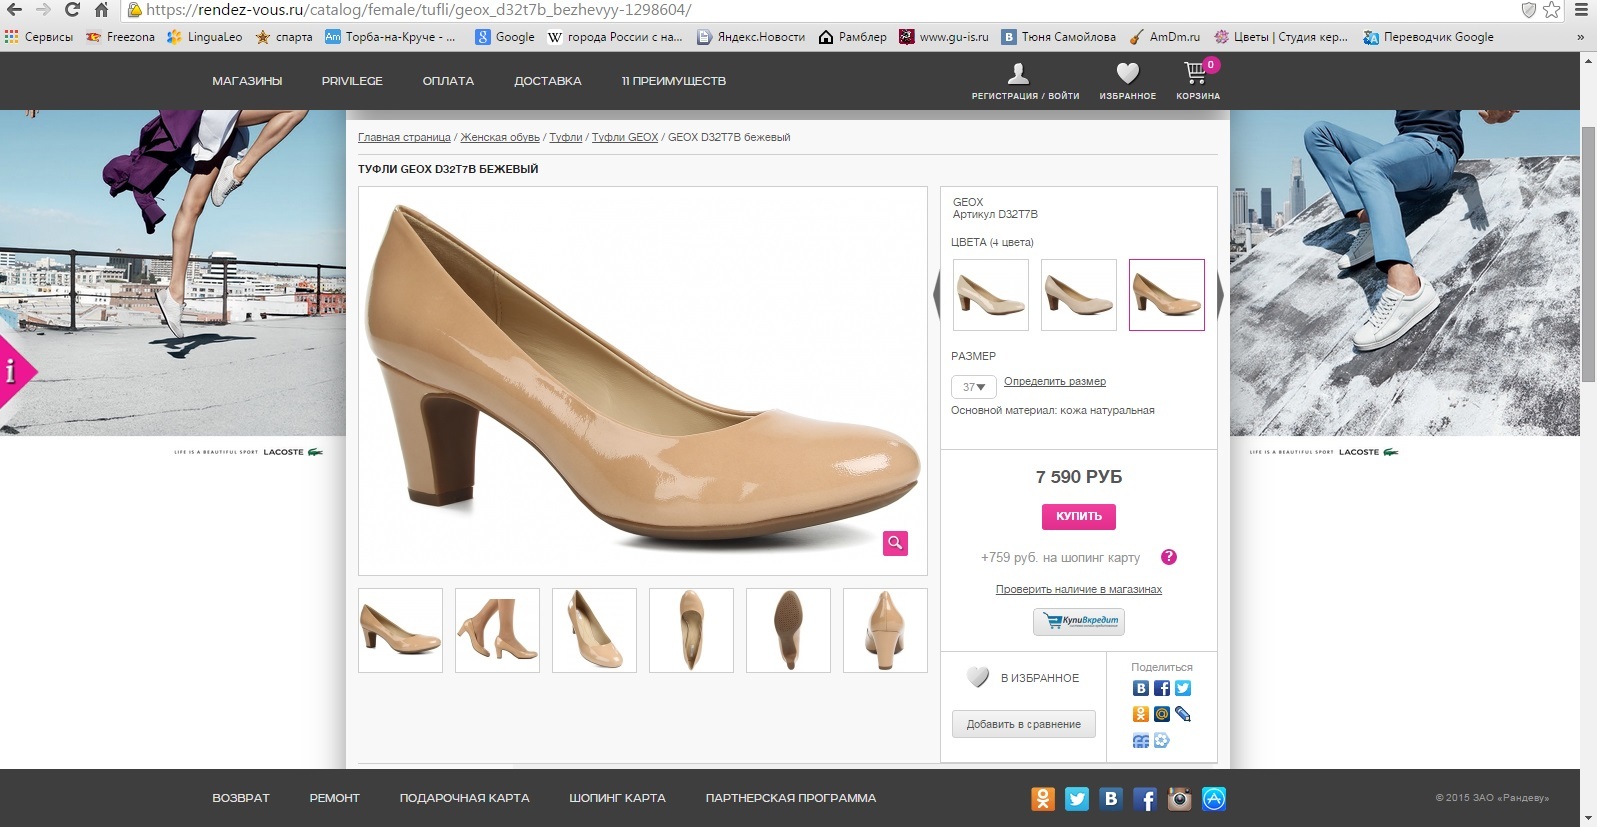Open 11 ПРЕИМУЩЕСТВ menu item

click(x=674, y=81)
